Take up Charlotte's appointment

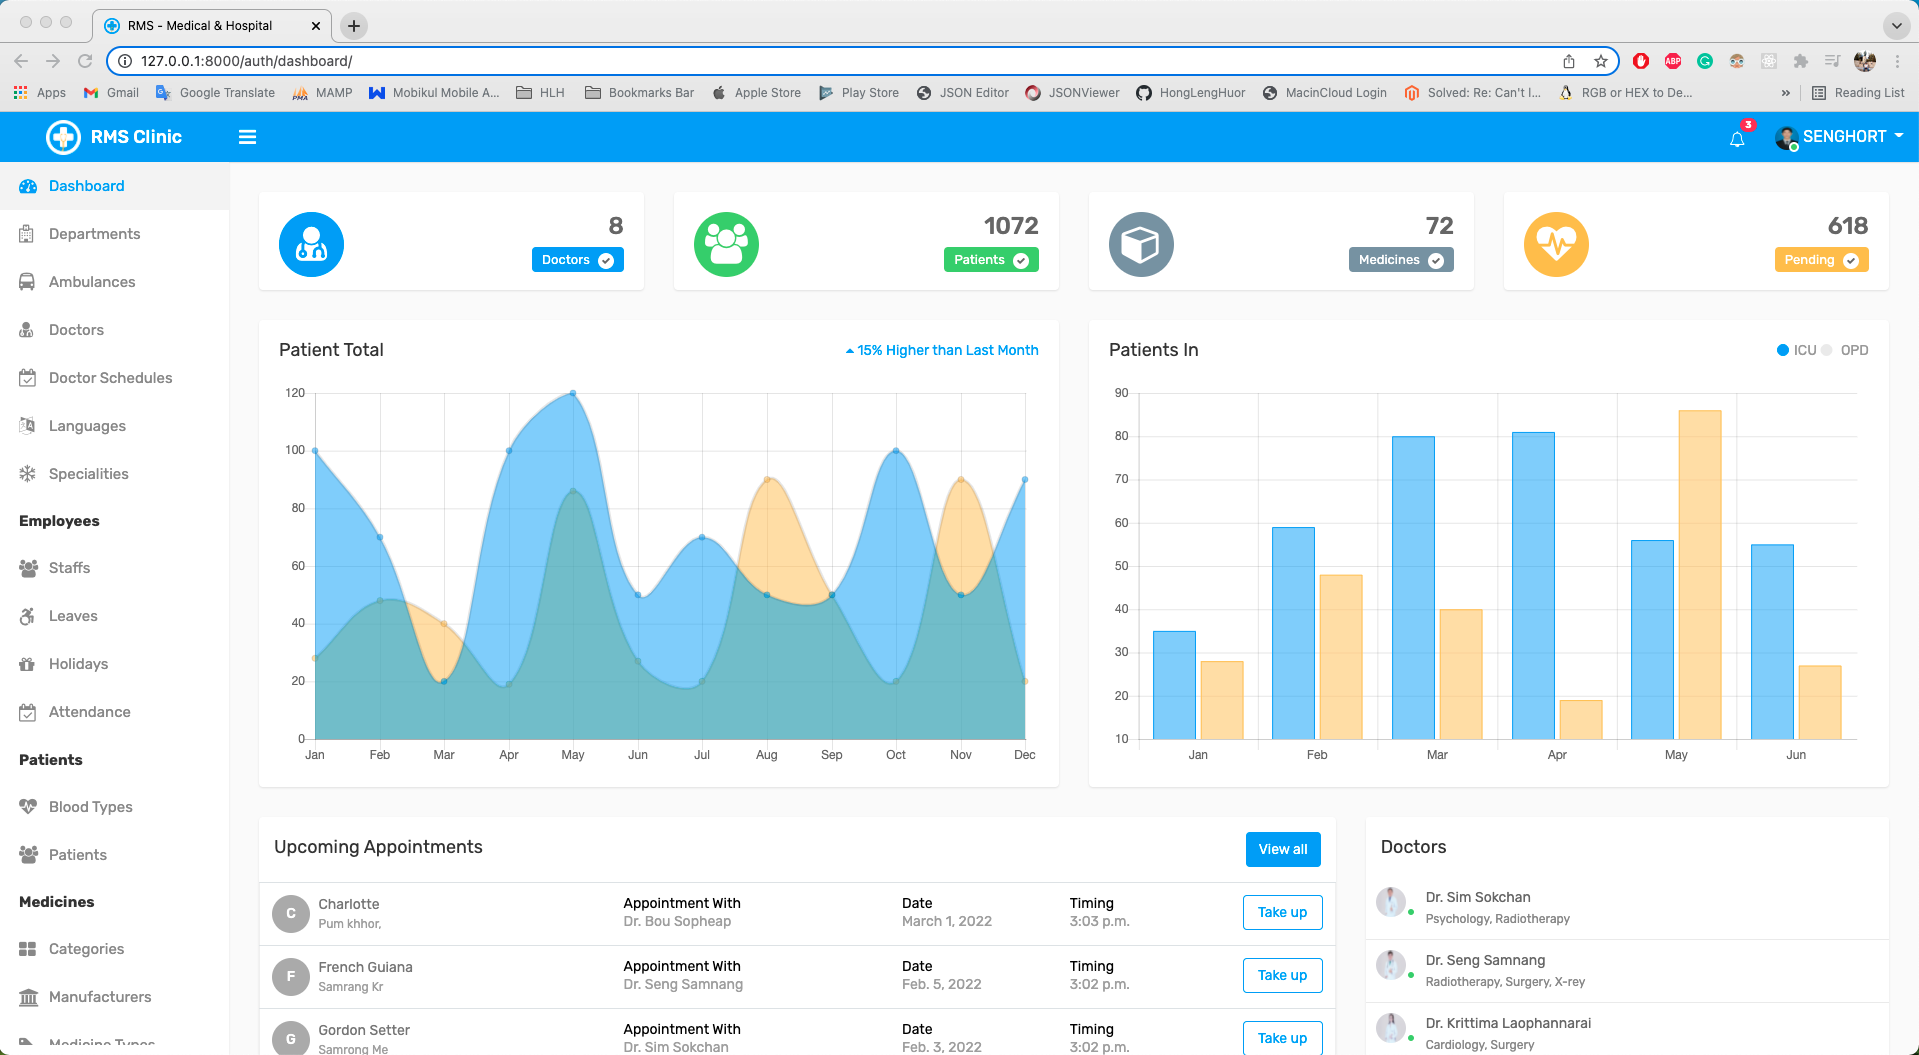[x=1282, y=912]
